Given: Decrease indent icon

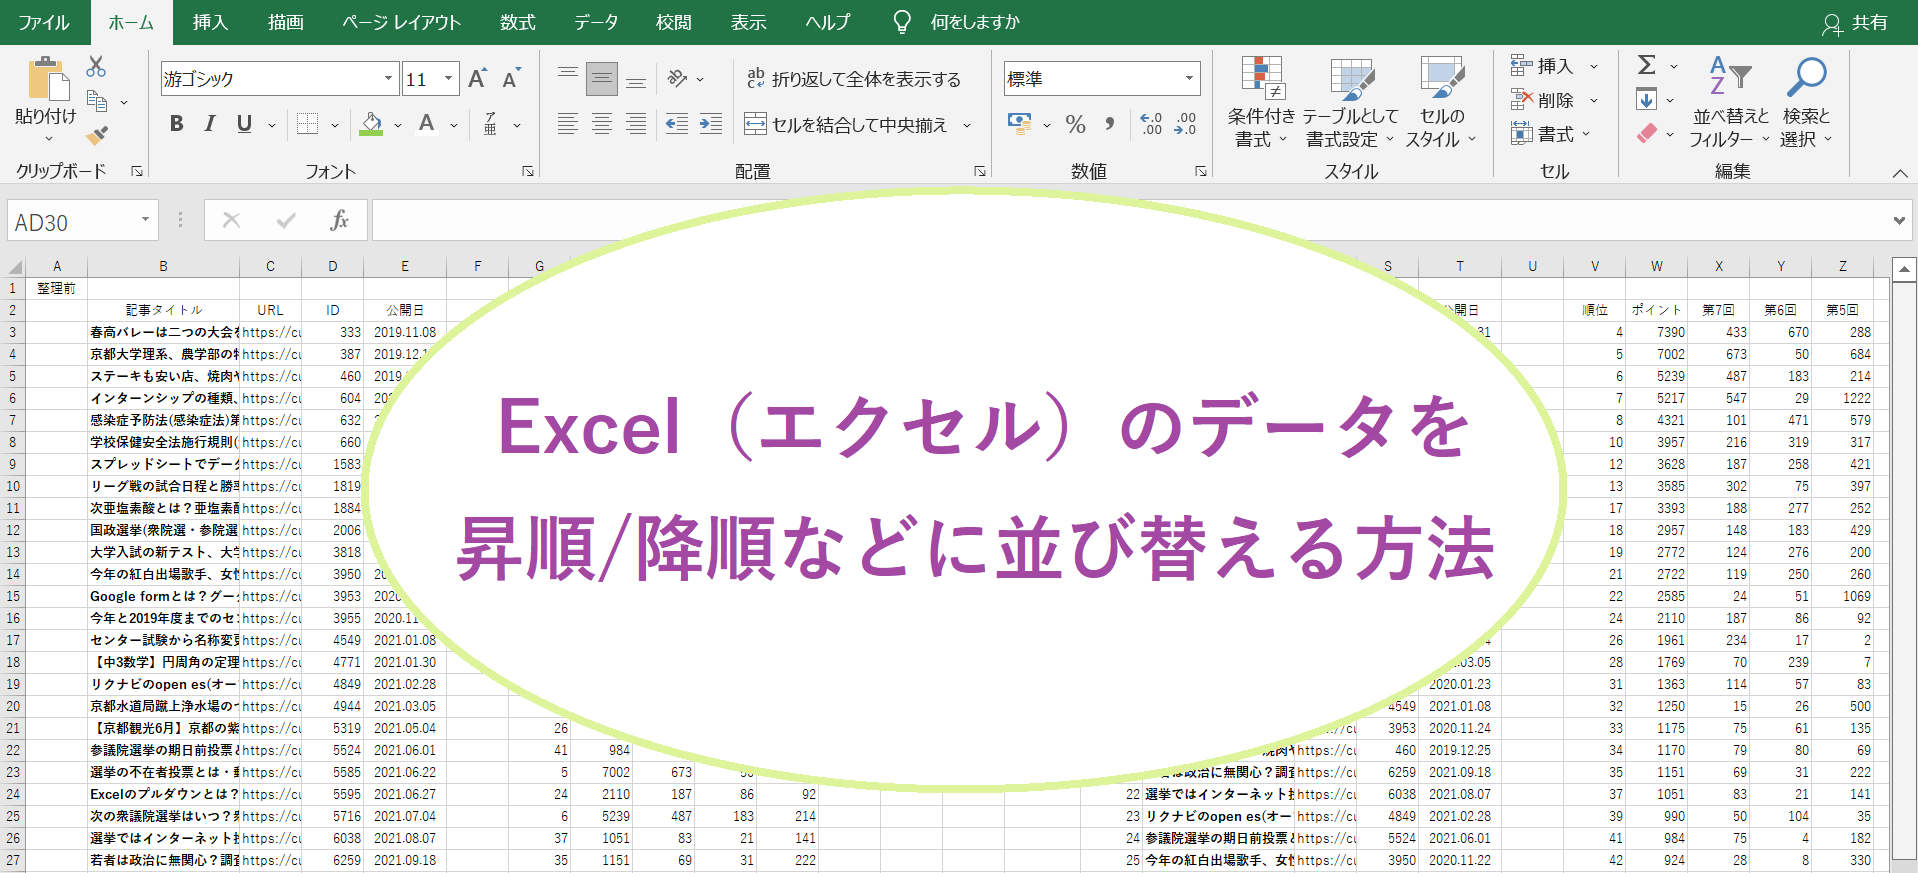Looking at the screenshot, I should [677, 124].
